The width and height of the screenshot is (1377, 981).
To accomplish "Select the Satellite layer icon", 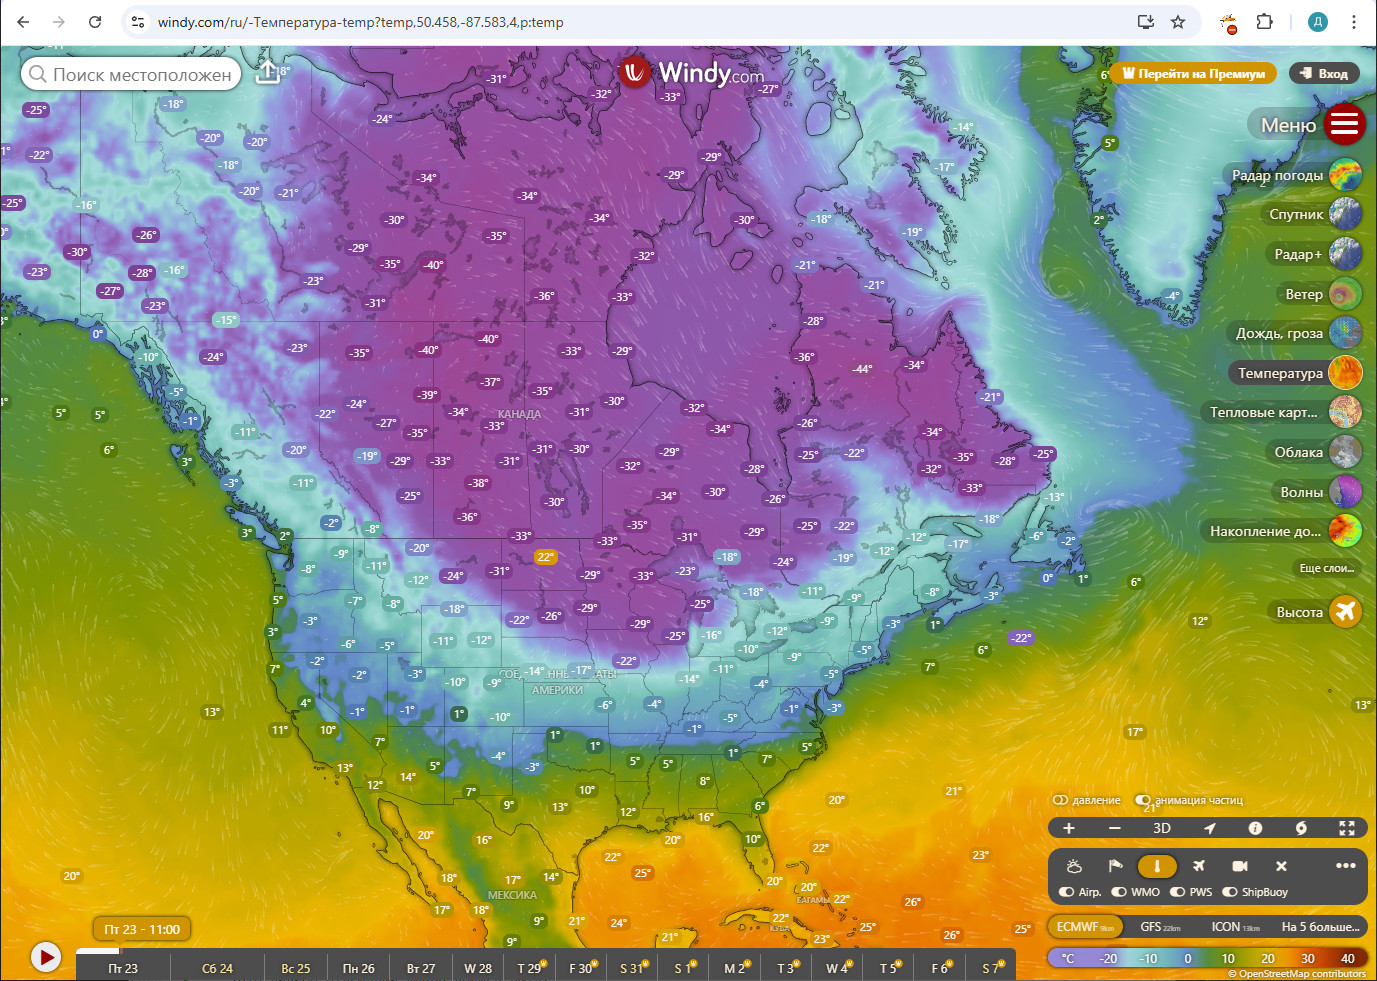I will pyautogui.click(x=1345, y=214).
